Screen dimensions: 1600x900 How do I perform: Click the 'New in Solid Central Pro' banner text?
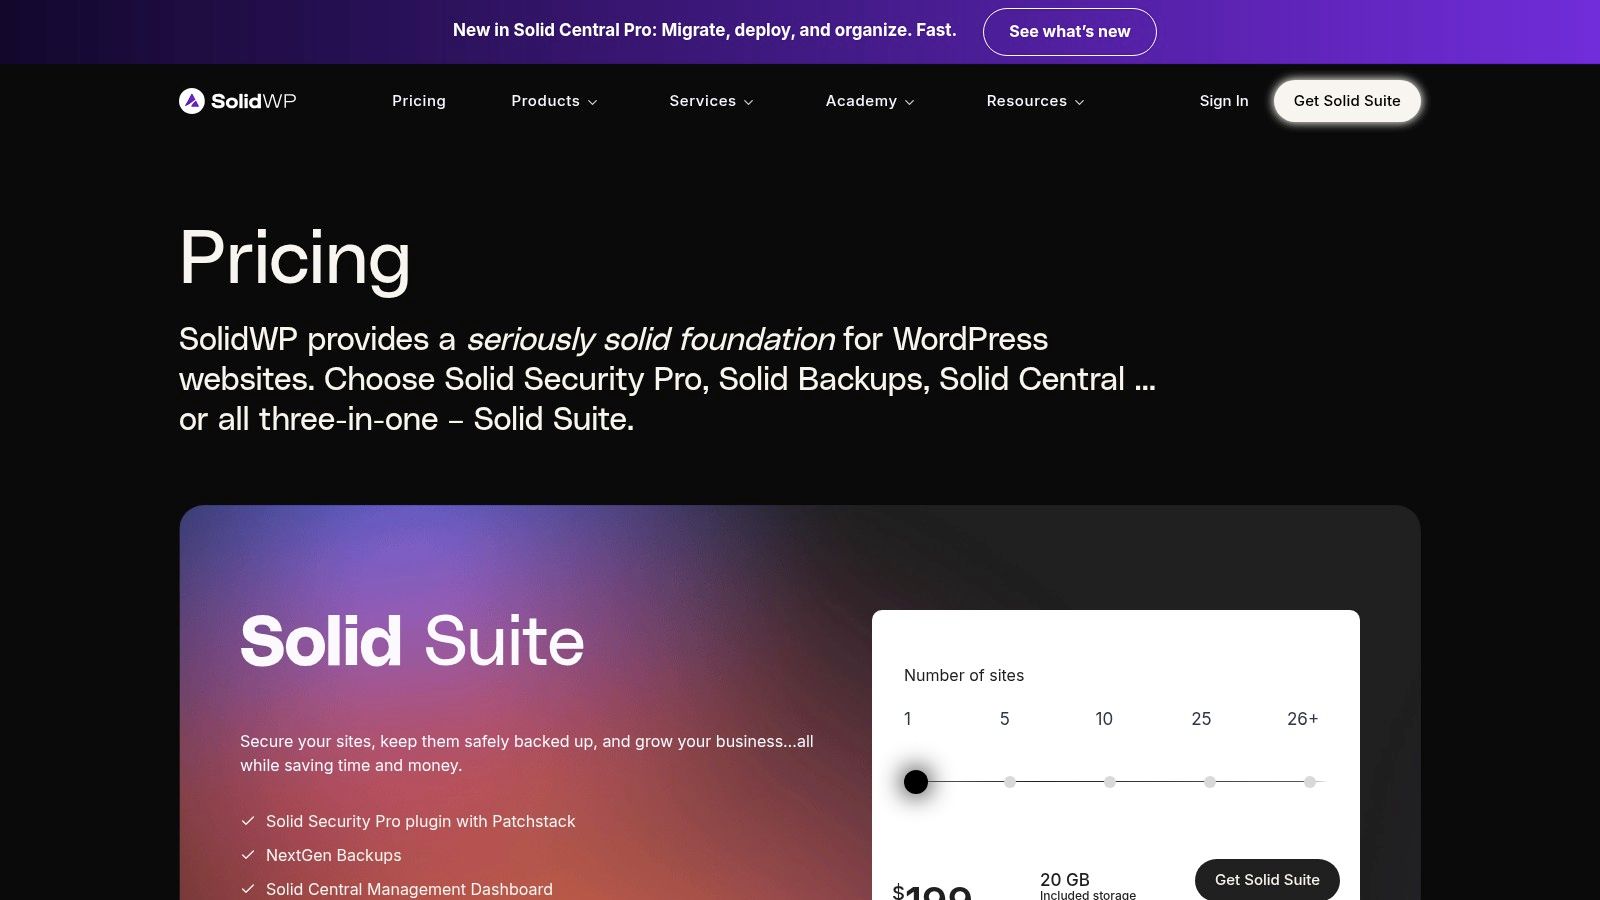click(x=704, y=30)
